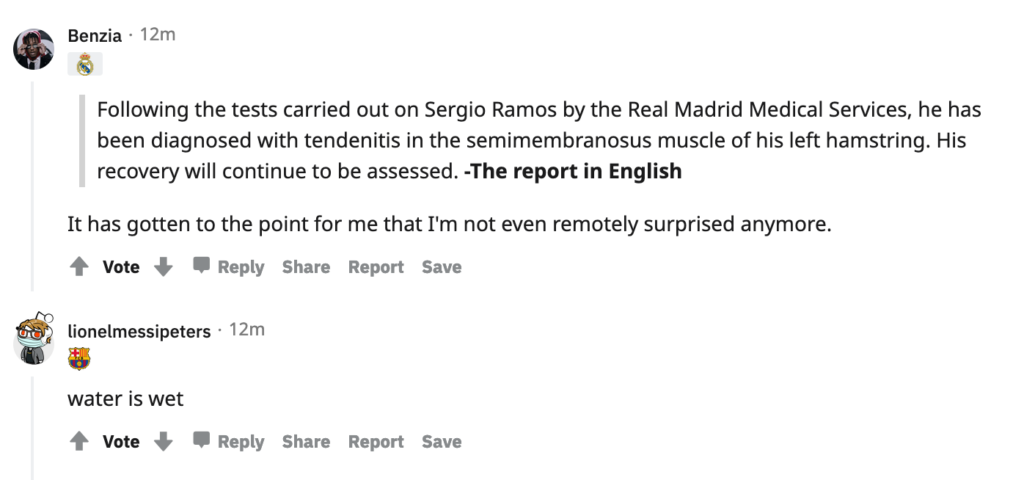Click Benzia's user avatar
The width and height of the screenshot is (1024, 480).
[33, 48]
